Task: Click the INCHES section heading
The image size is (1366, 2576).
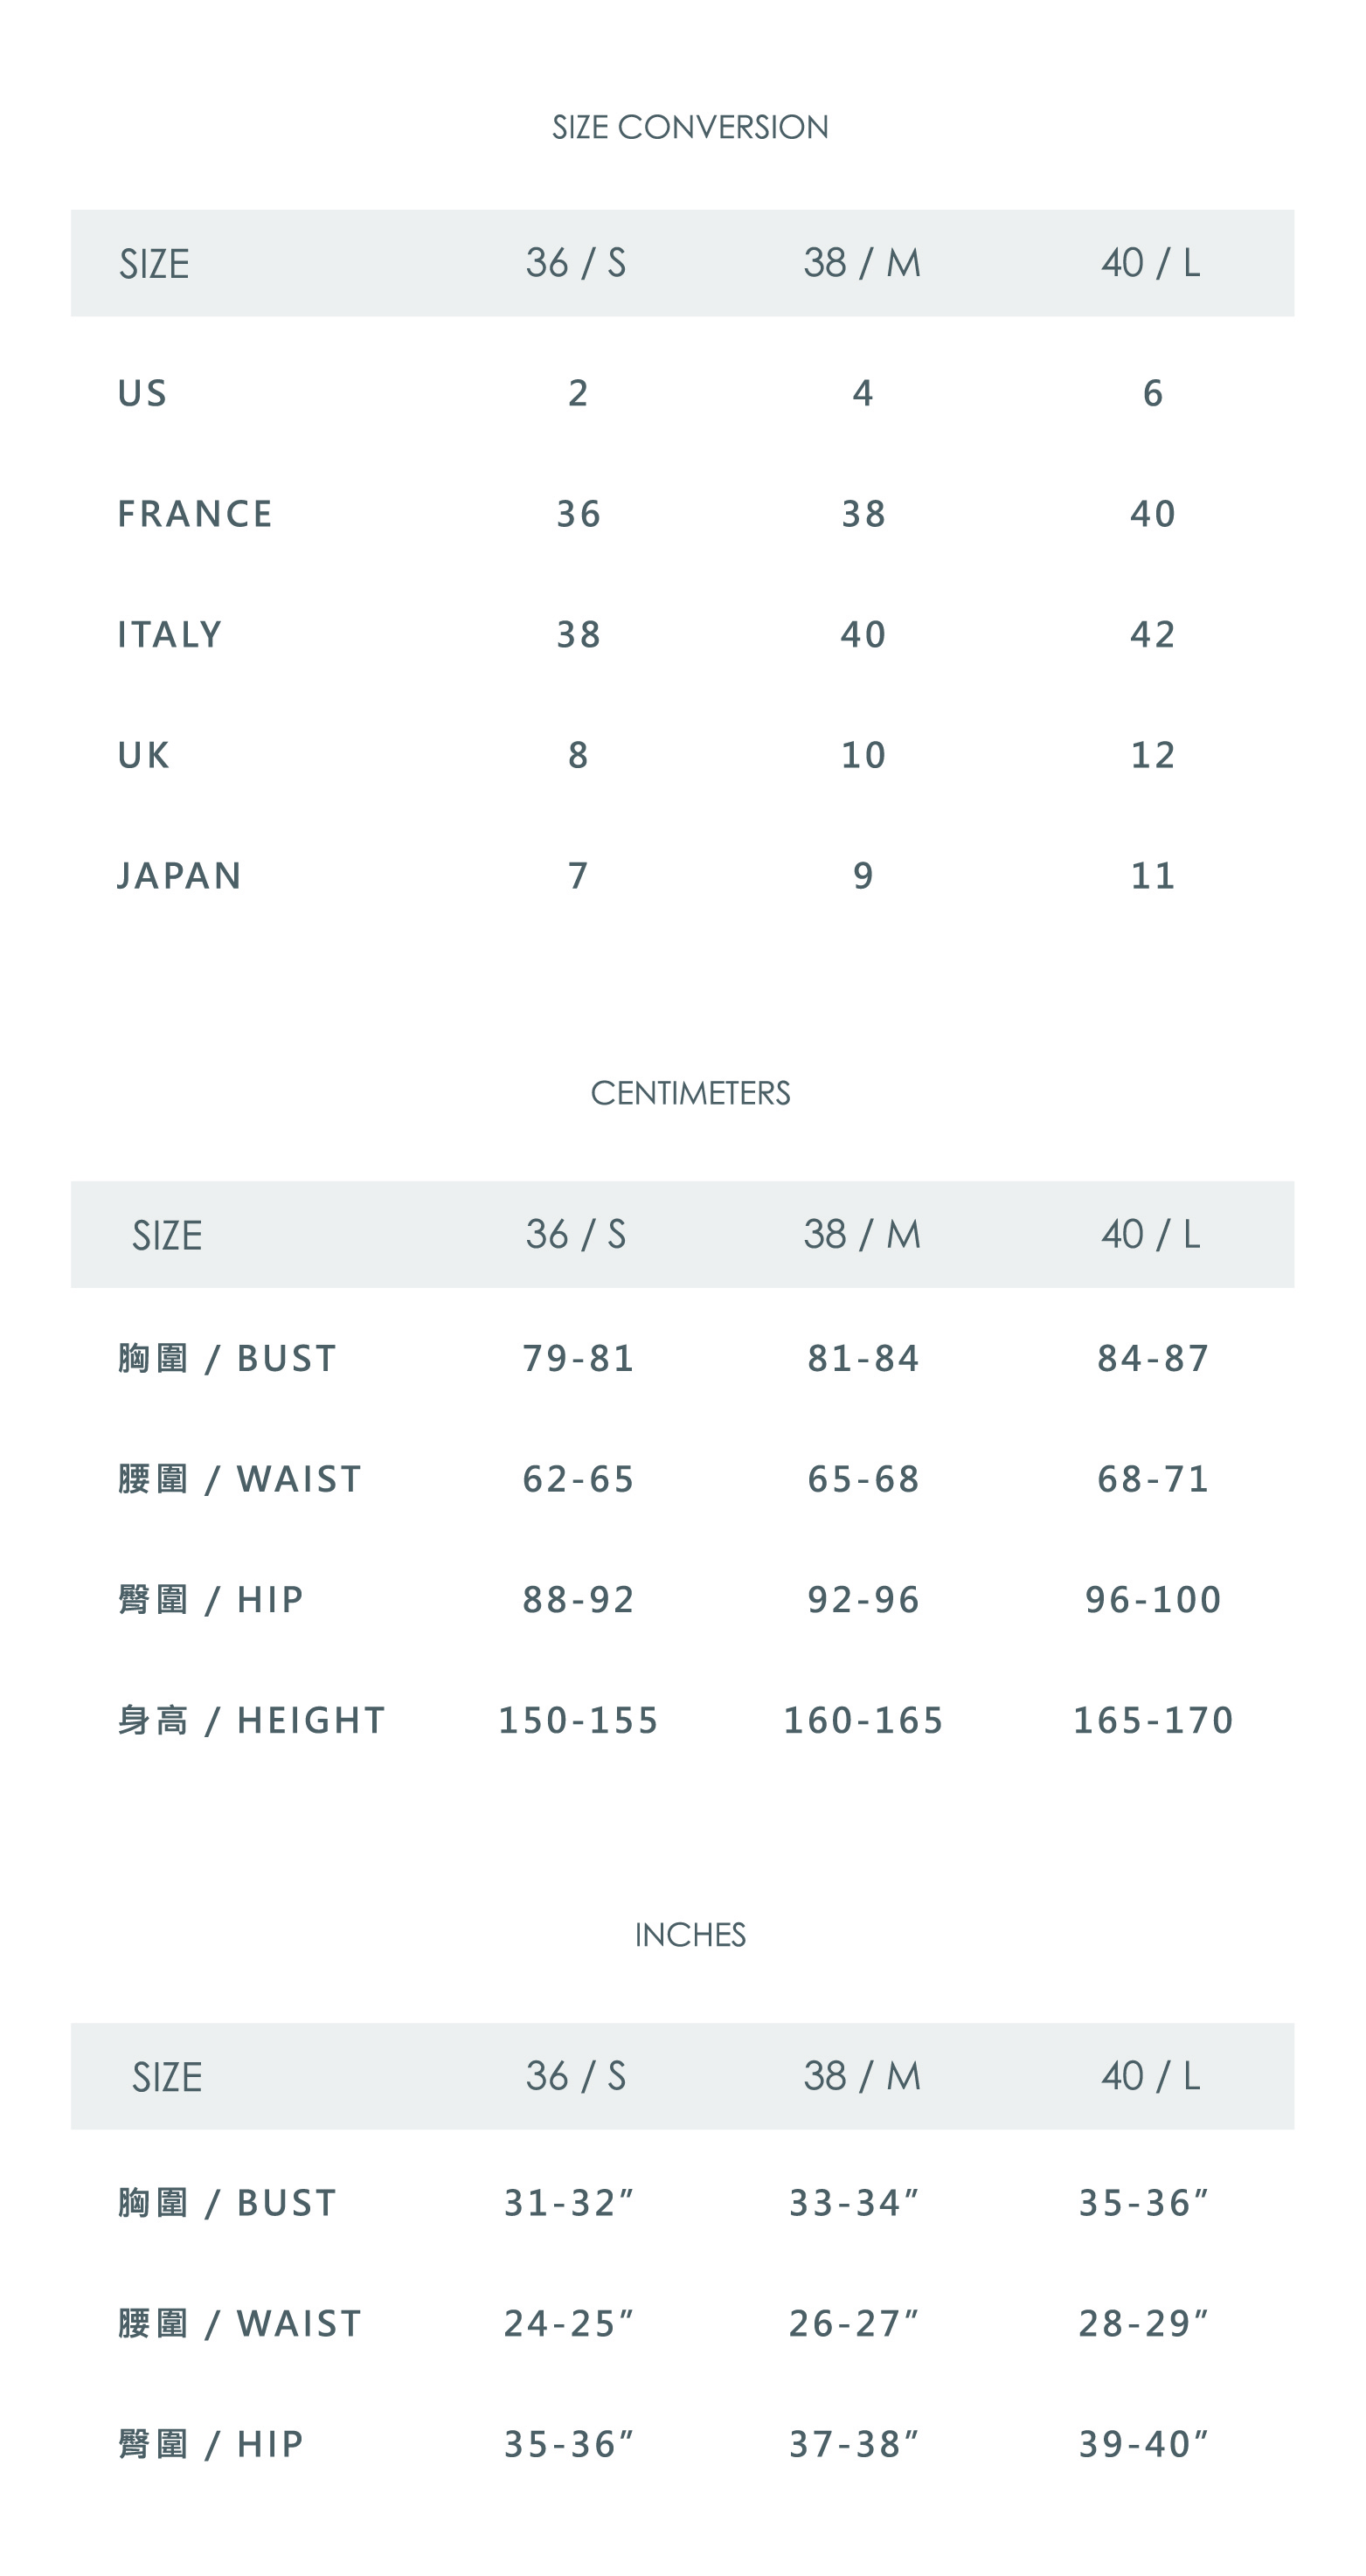Action: click(690, 1935)
